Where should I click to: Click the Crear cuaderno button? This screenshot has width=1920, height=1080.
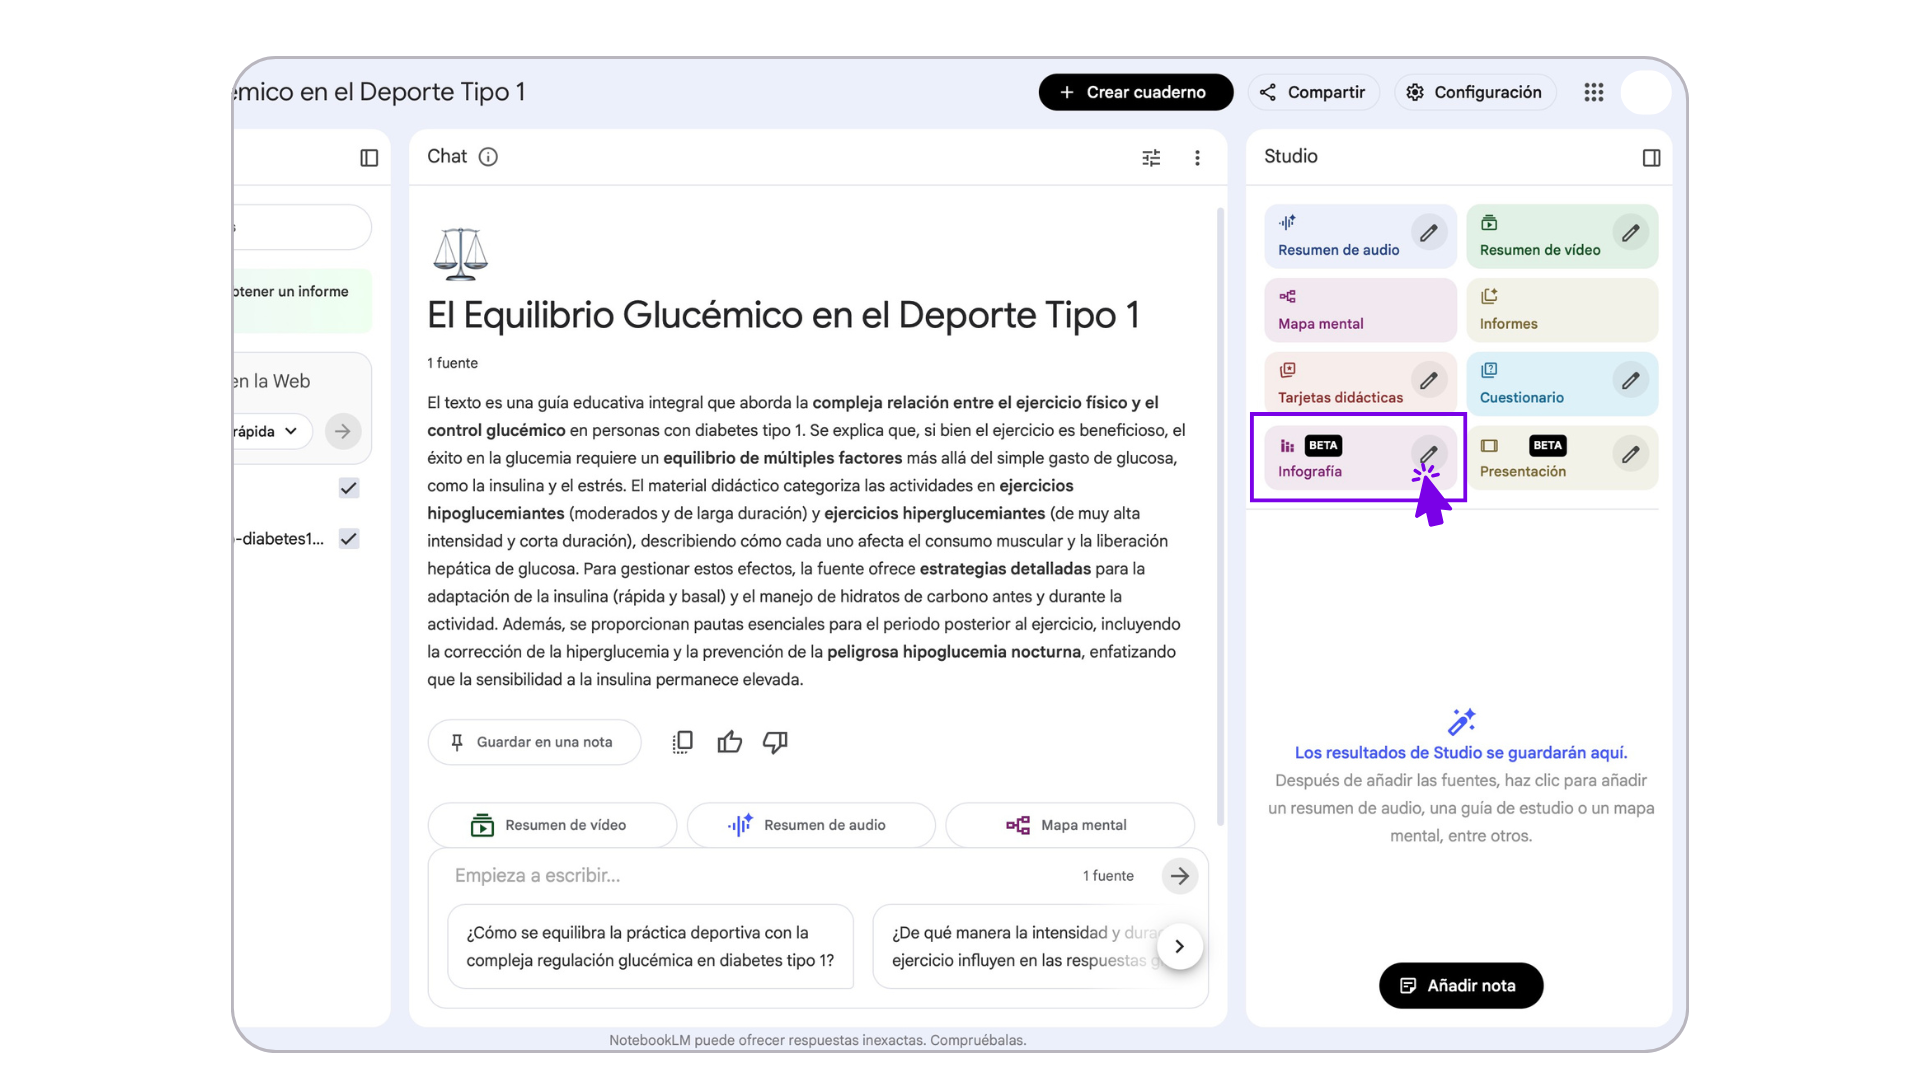tap(1135, 91)
